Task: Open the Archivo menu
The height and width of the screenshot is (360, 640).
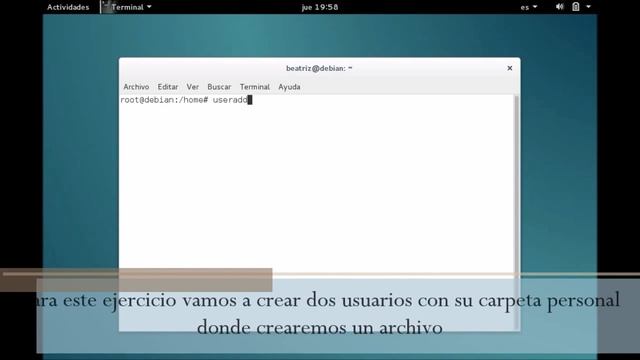Action: [136, 87]
